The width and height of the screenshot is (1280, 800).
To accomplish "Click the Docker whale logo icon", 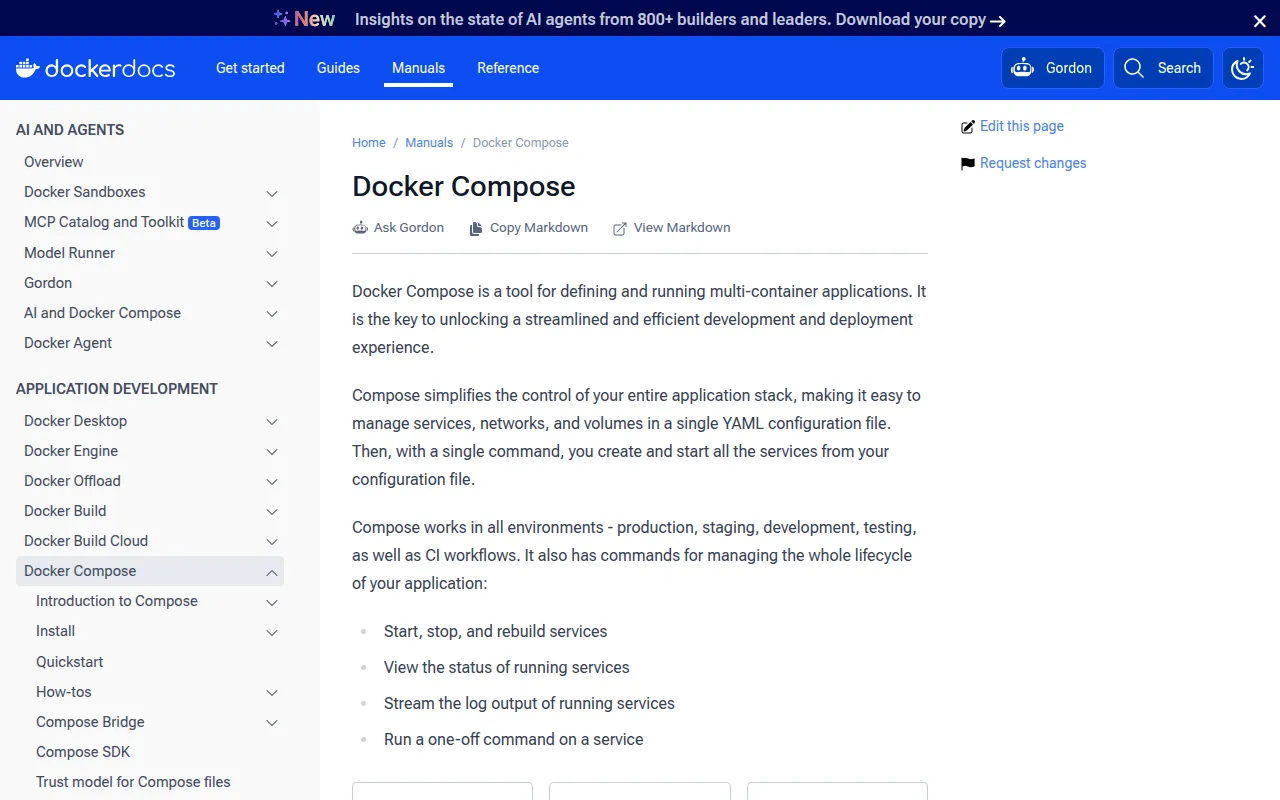I will click(x=28, y=68).
